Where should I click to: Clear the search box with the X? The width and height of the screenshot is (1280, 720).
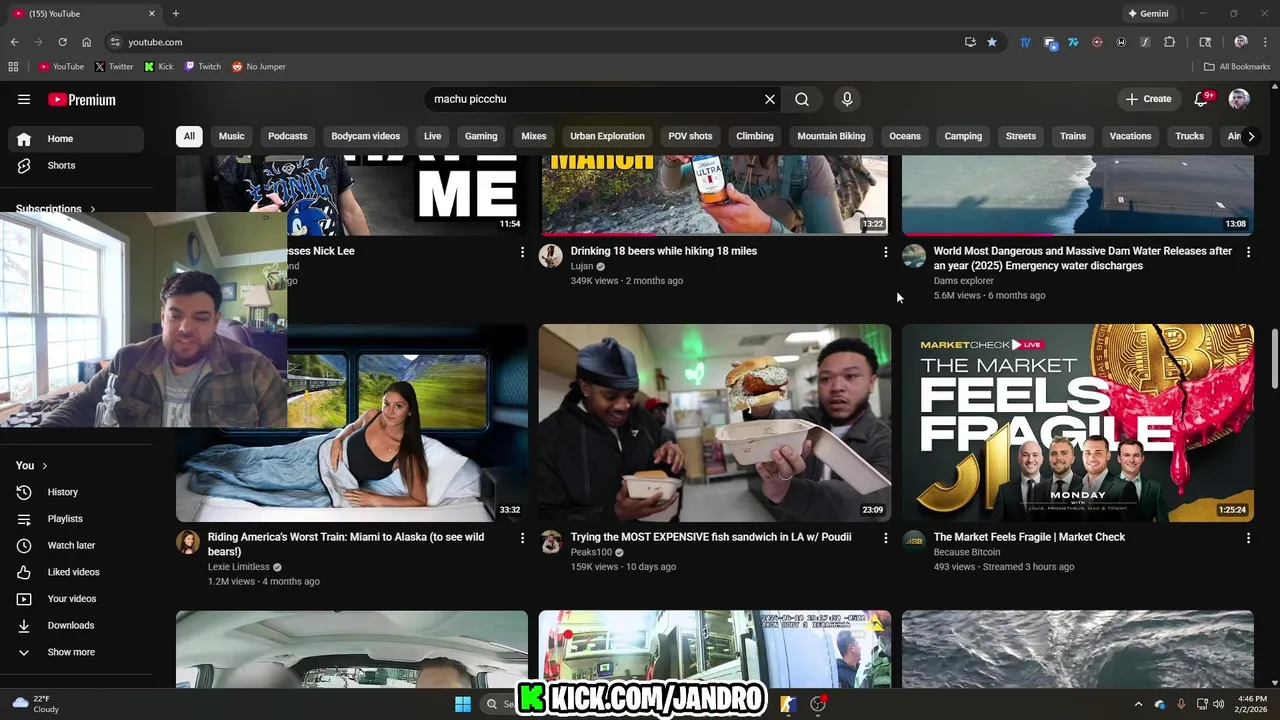click(x=770, y=99)
